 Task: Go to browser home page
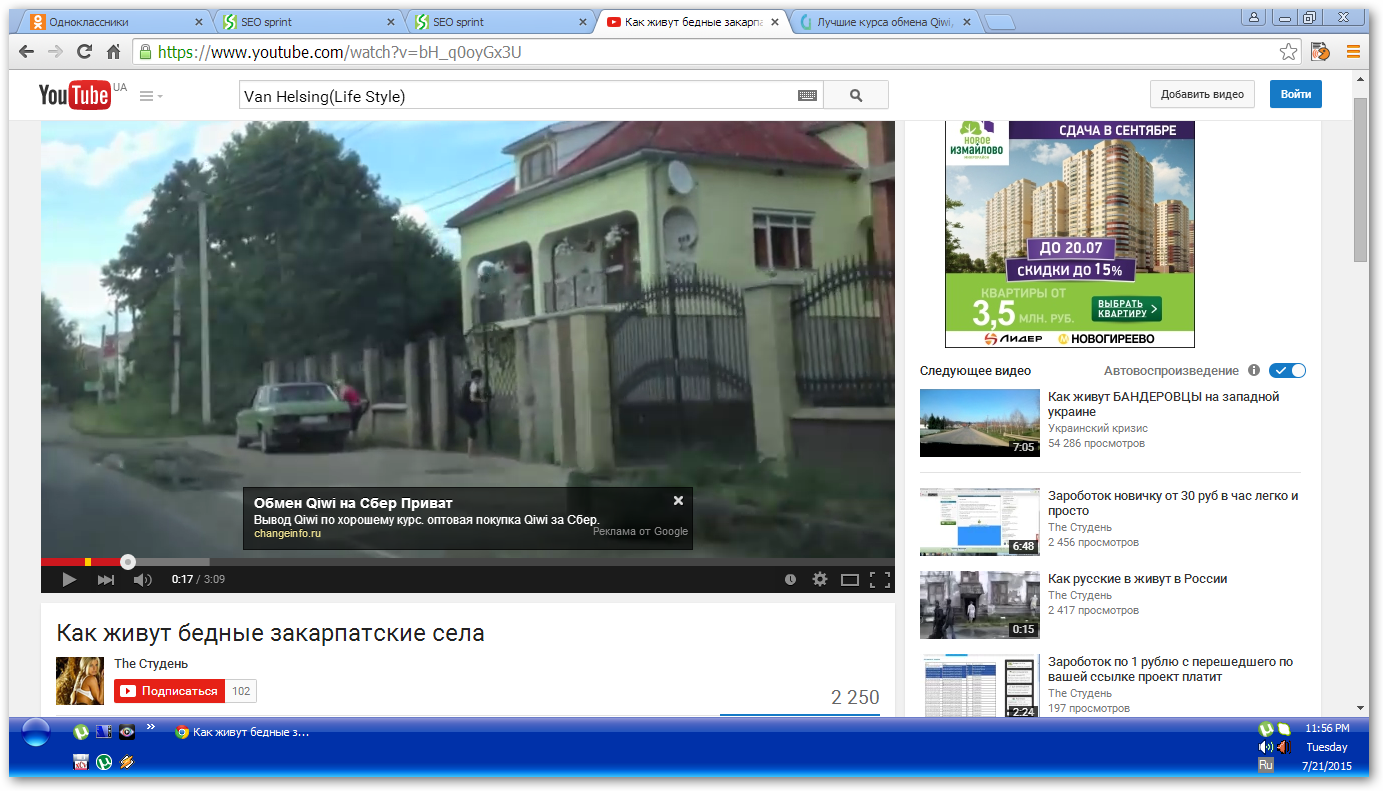(114, 52)
